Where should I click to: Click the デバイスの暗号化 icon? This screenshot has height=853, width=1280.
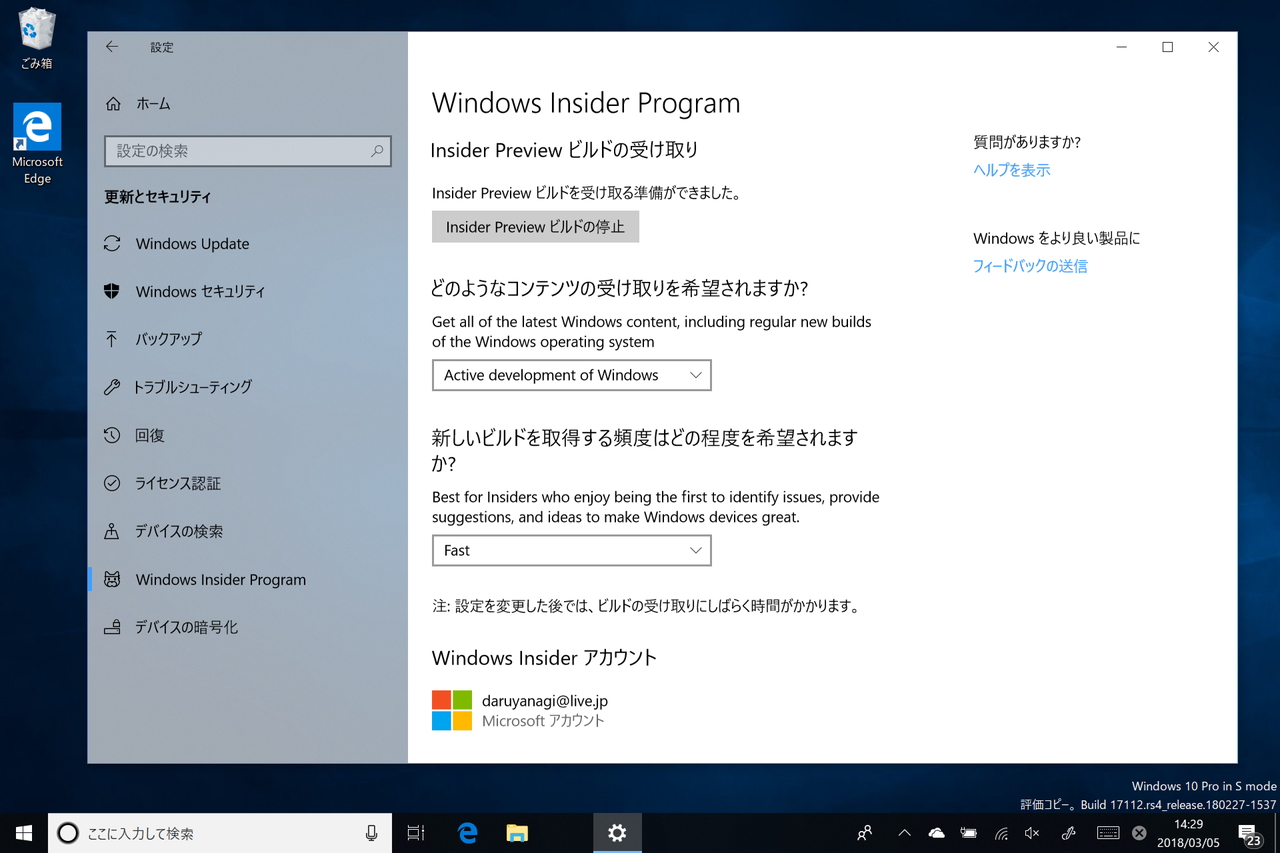(113, 627)
